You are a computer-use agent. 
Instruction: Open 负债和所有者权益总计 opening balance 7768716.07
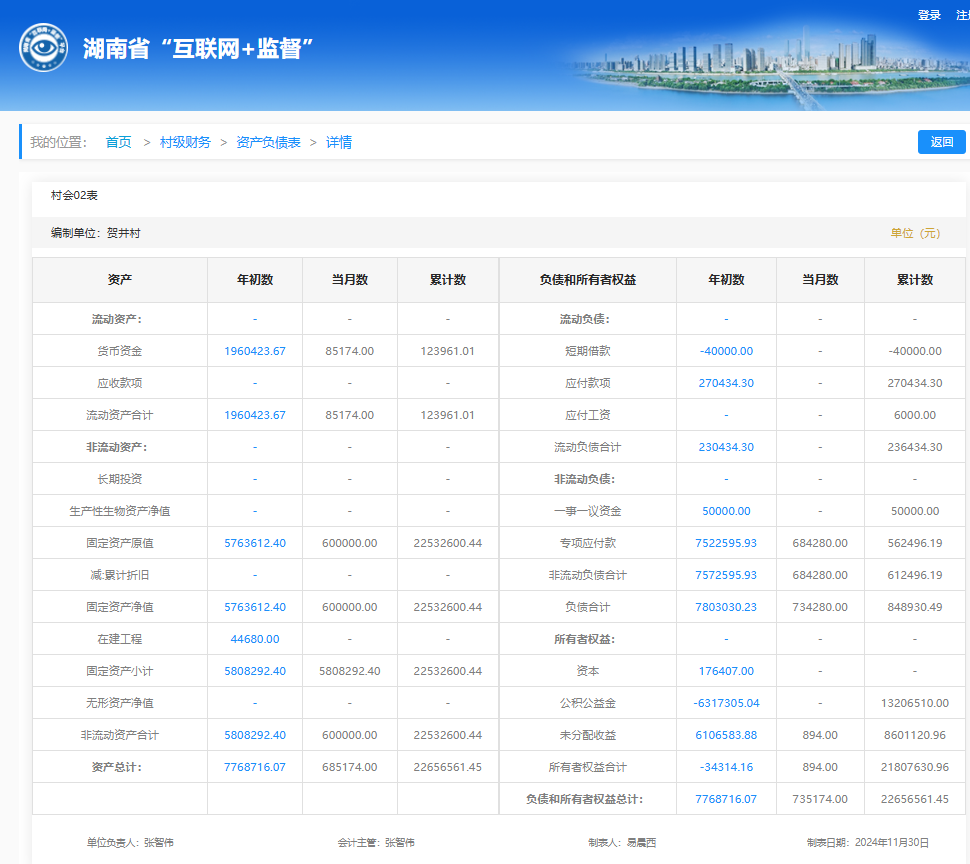(726, 799)
